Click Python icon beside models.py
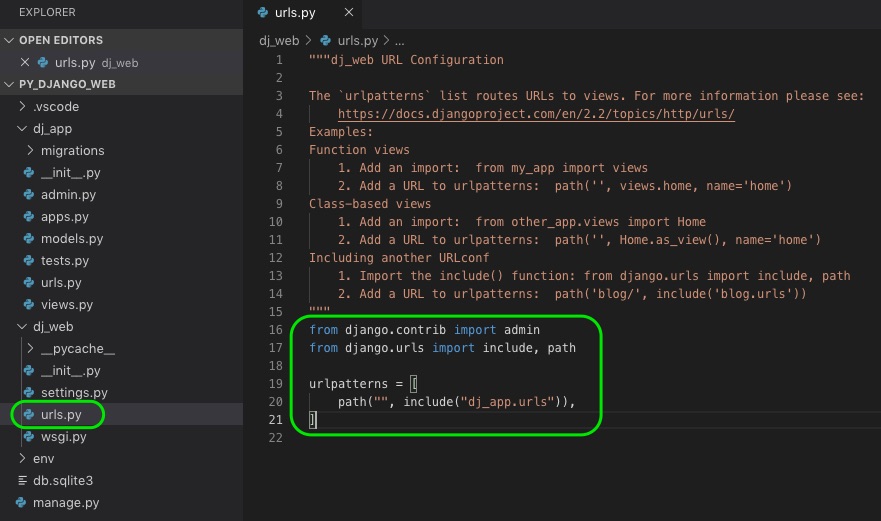This screenshot has width=881, height=521. [29, 238]
